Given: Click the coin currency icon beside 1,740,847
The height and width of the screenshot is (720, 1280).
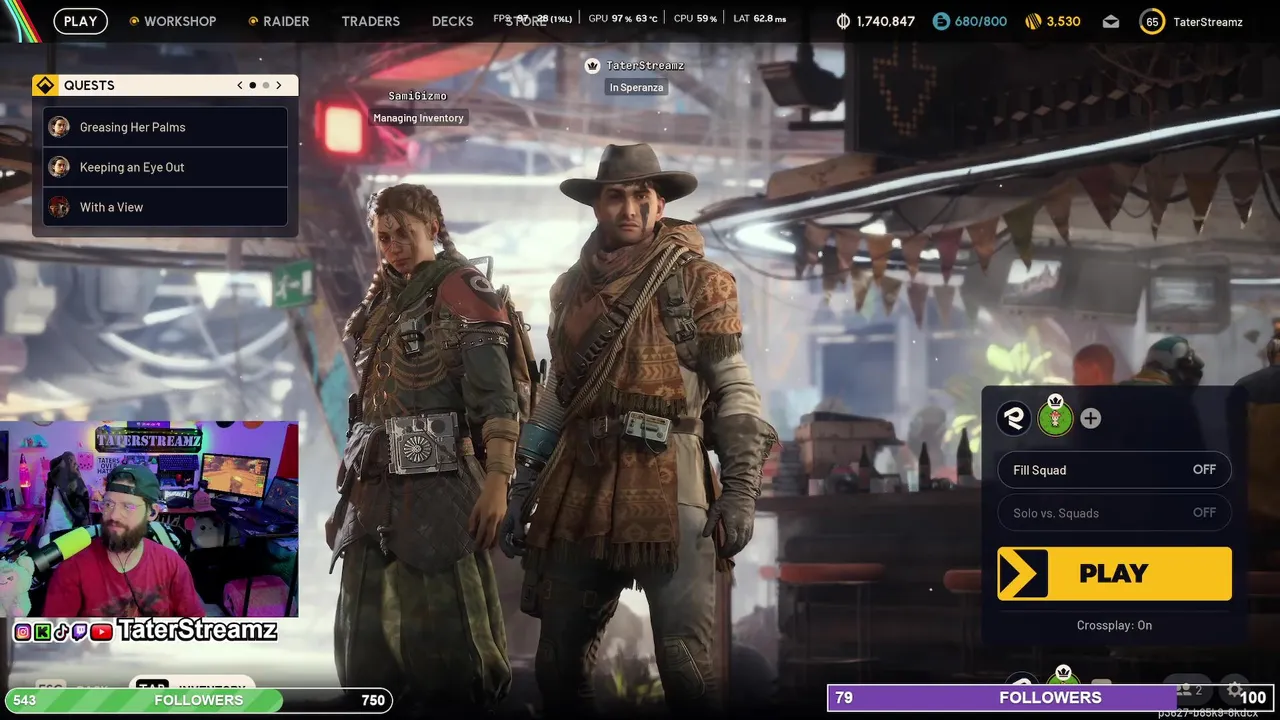Looking at the screenshot, I should pos(843,21).
